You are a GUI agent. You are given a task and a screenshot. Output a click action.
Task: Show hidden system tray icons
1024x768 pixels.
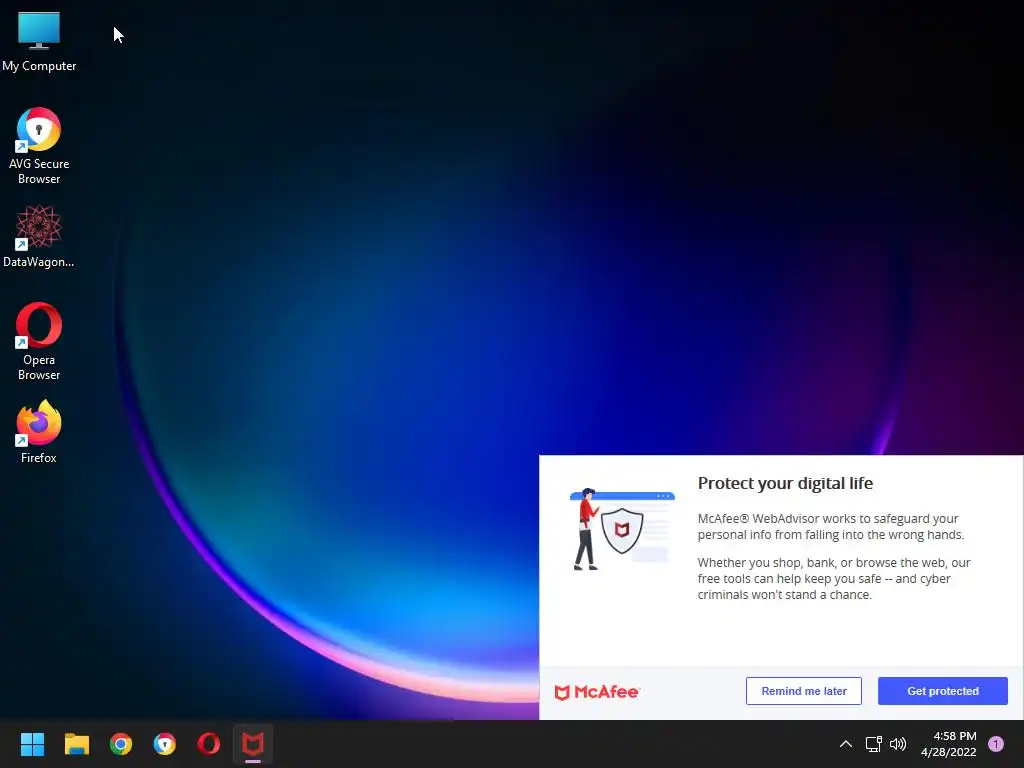click(846, 744)
